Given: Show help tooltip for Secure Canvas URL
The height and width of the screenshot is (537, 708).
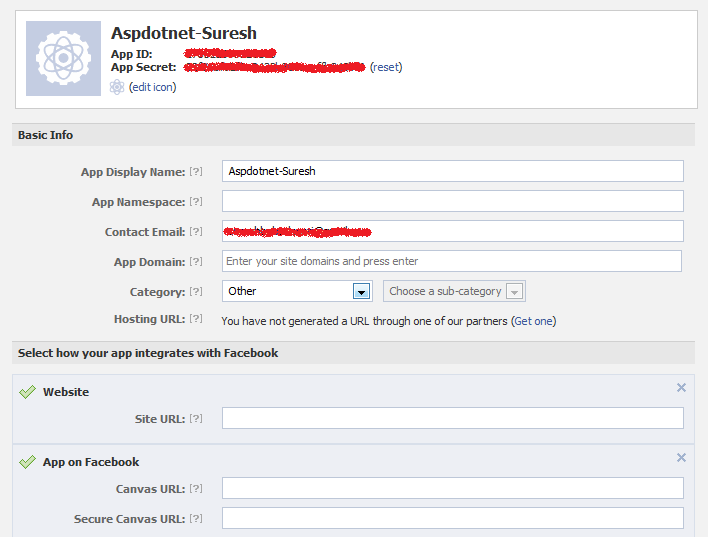Looking at the screenshot, I should [x=196, y=518].
